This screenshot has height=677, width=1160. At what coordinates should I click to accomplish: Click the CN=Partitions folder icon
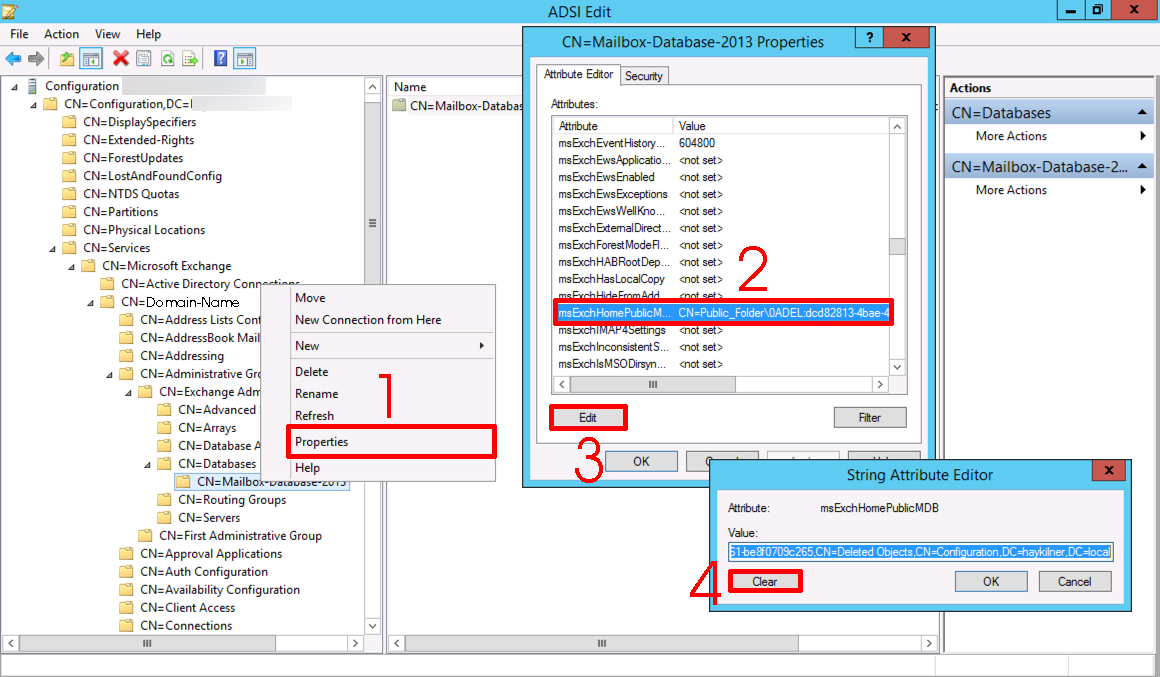coord(70,212)
